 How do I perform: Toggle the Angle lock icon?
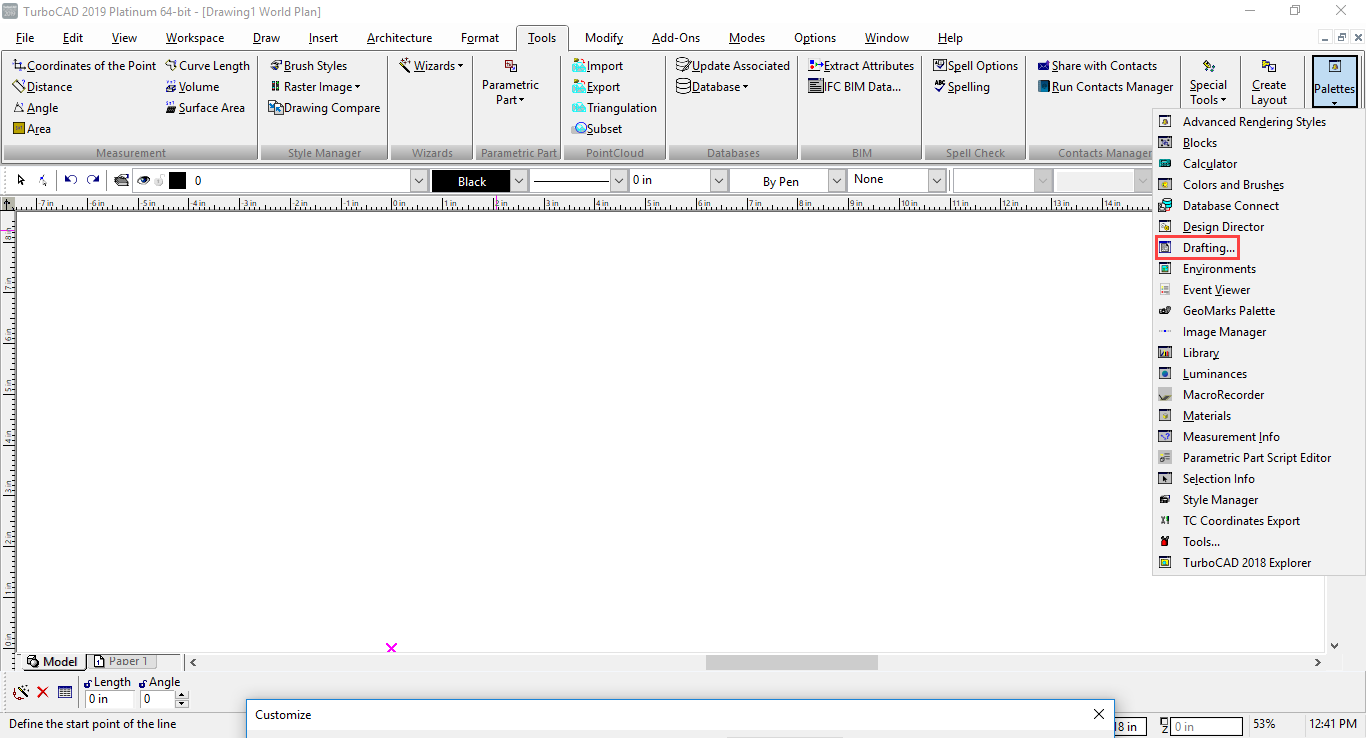click(x=143, y=683)
